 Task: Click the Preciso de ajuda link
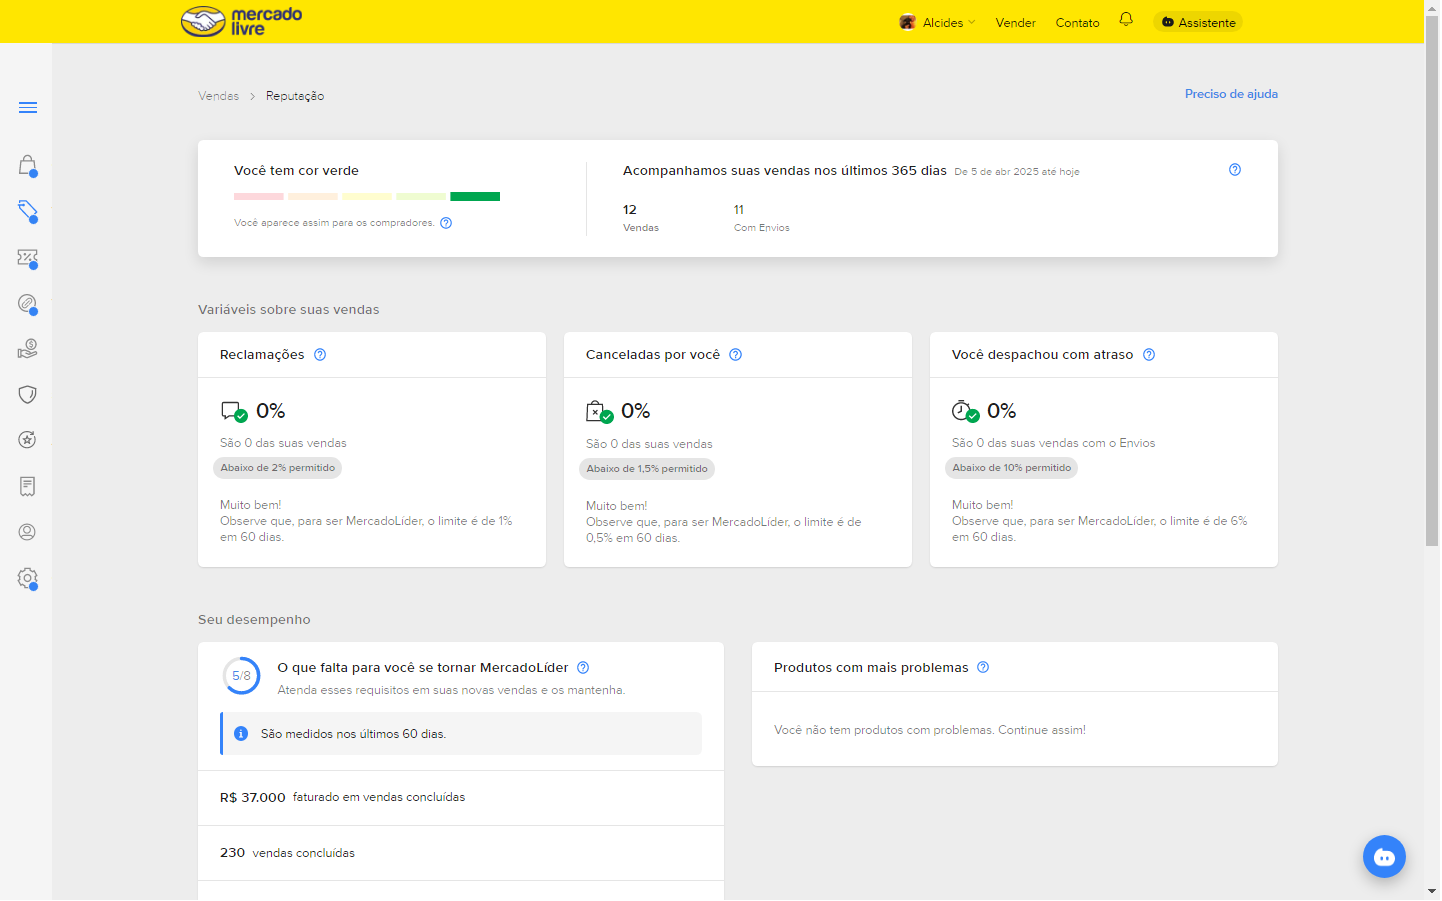point(1231,94)
